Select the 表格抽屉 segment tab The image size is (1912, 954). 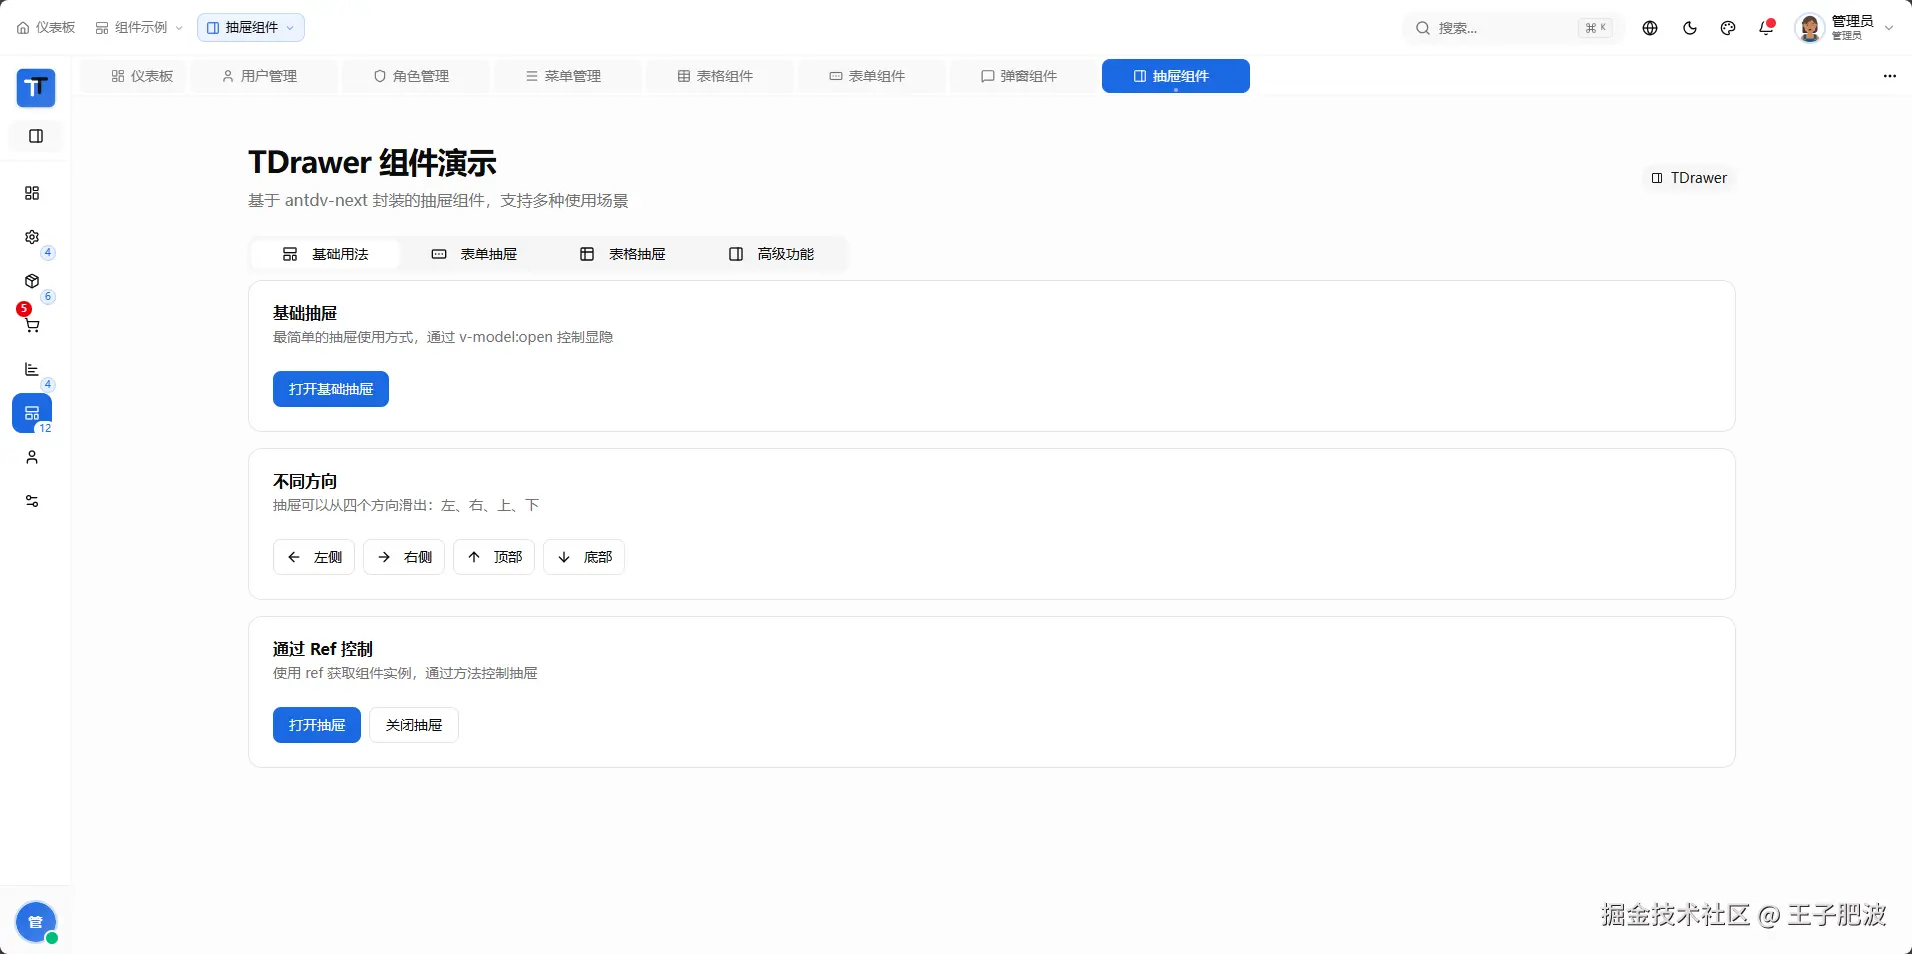point(623,254)
